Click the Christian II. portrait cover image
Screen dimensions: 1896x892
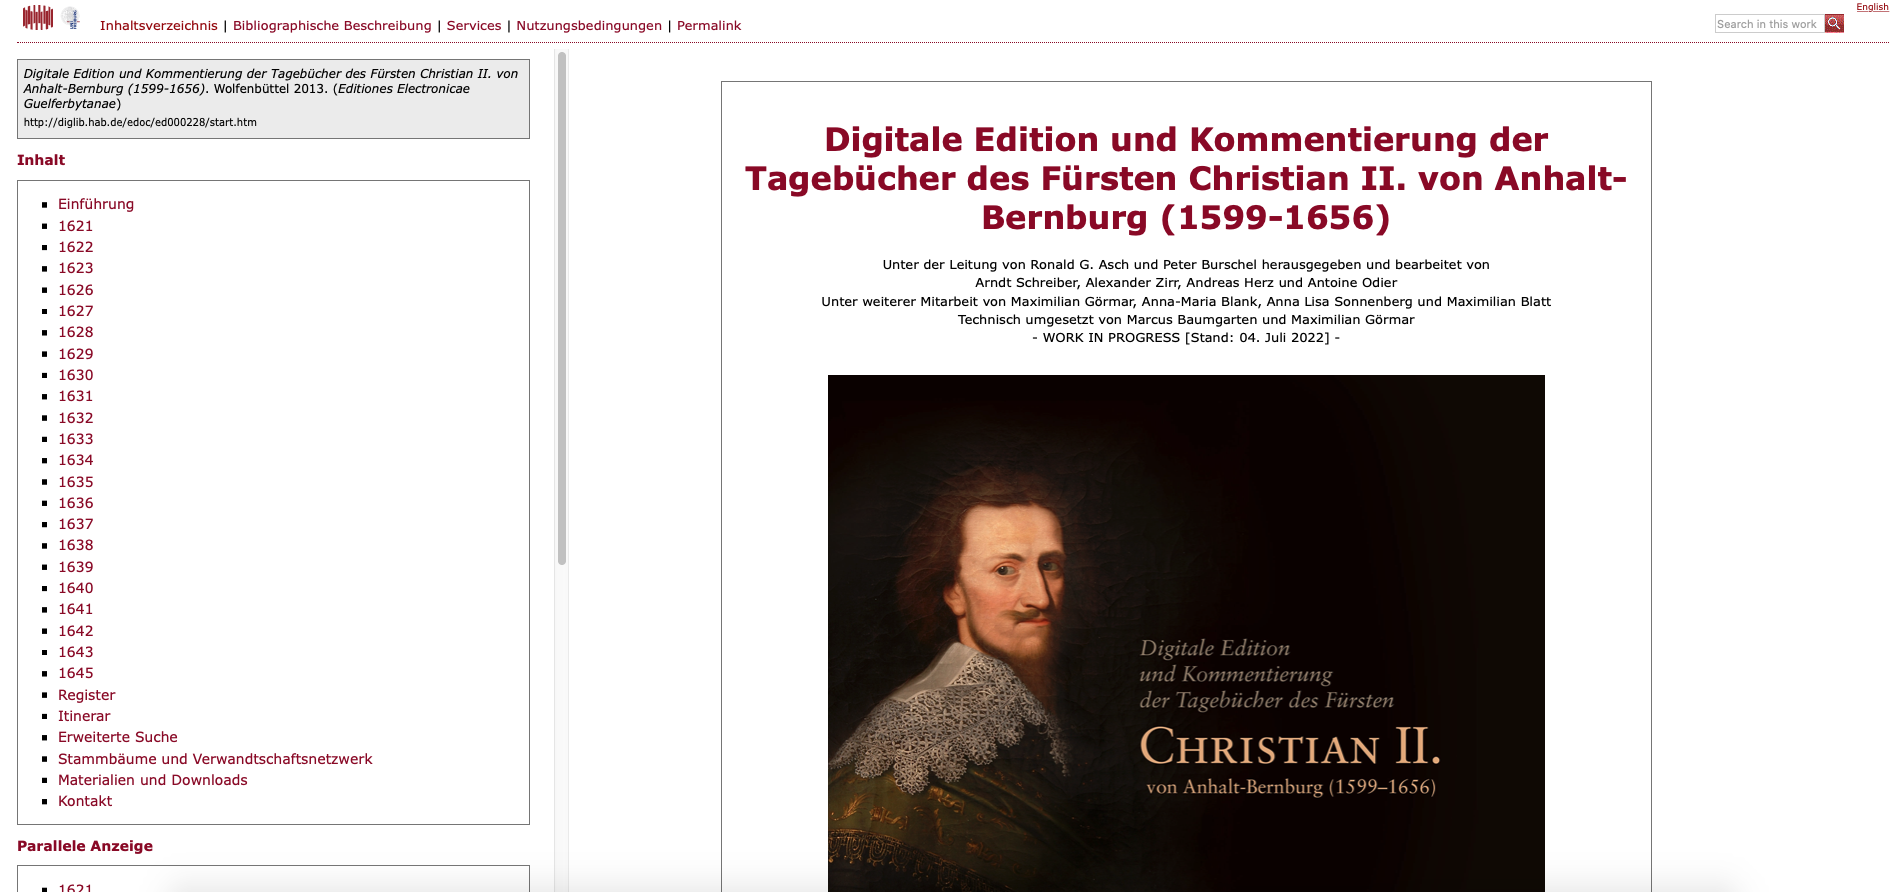coord(1186,633)
